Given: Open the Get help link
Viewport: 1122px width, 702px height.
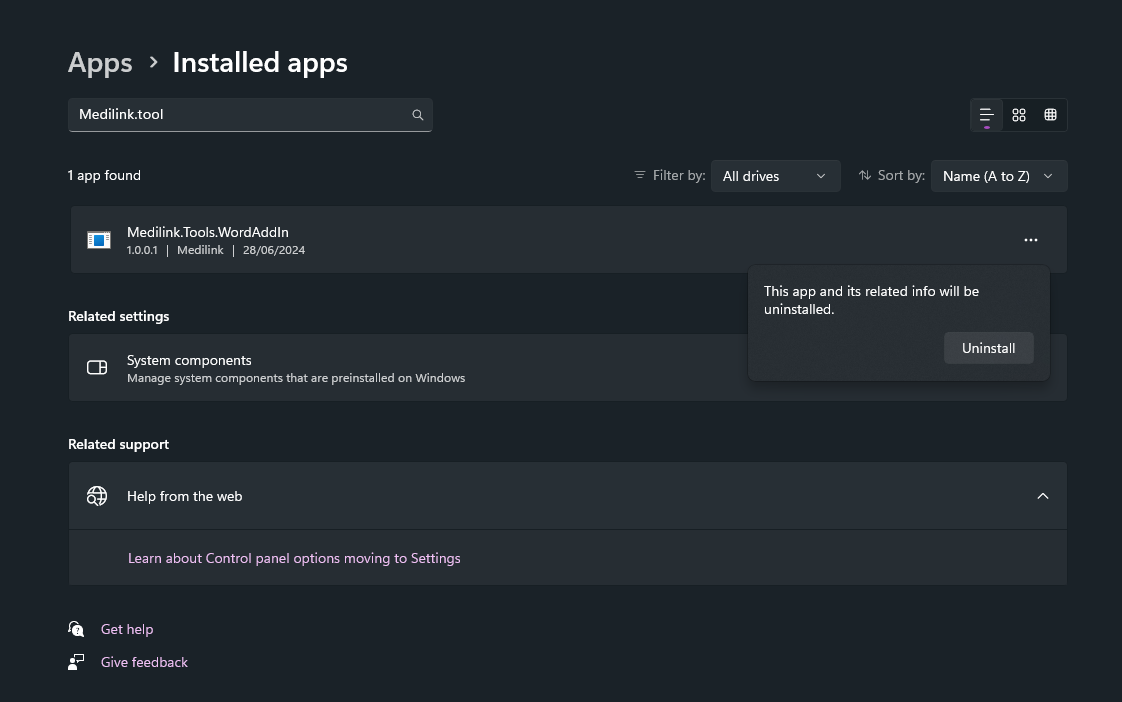Looking at the screenshot, I should [x=127, y=629].
